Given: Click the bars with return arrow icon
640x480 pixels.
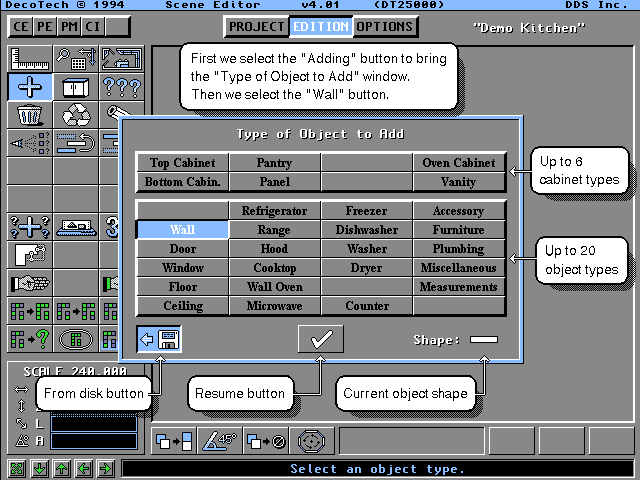Looking at the screenshot, I should pos(76,143).
